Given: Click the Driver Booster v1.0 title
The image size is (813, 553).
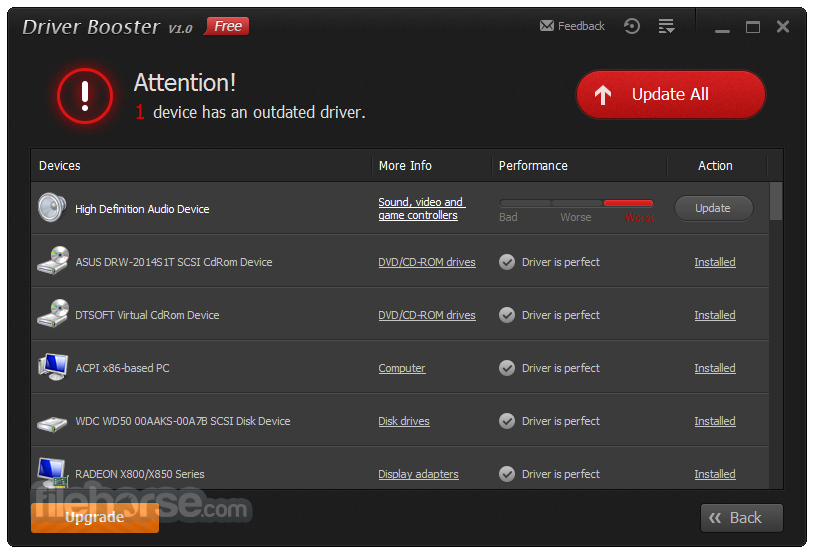Looking at the screenshot, I should pyautogui.click(x=107, y=27).
